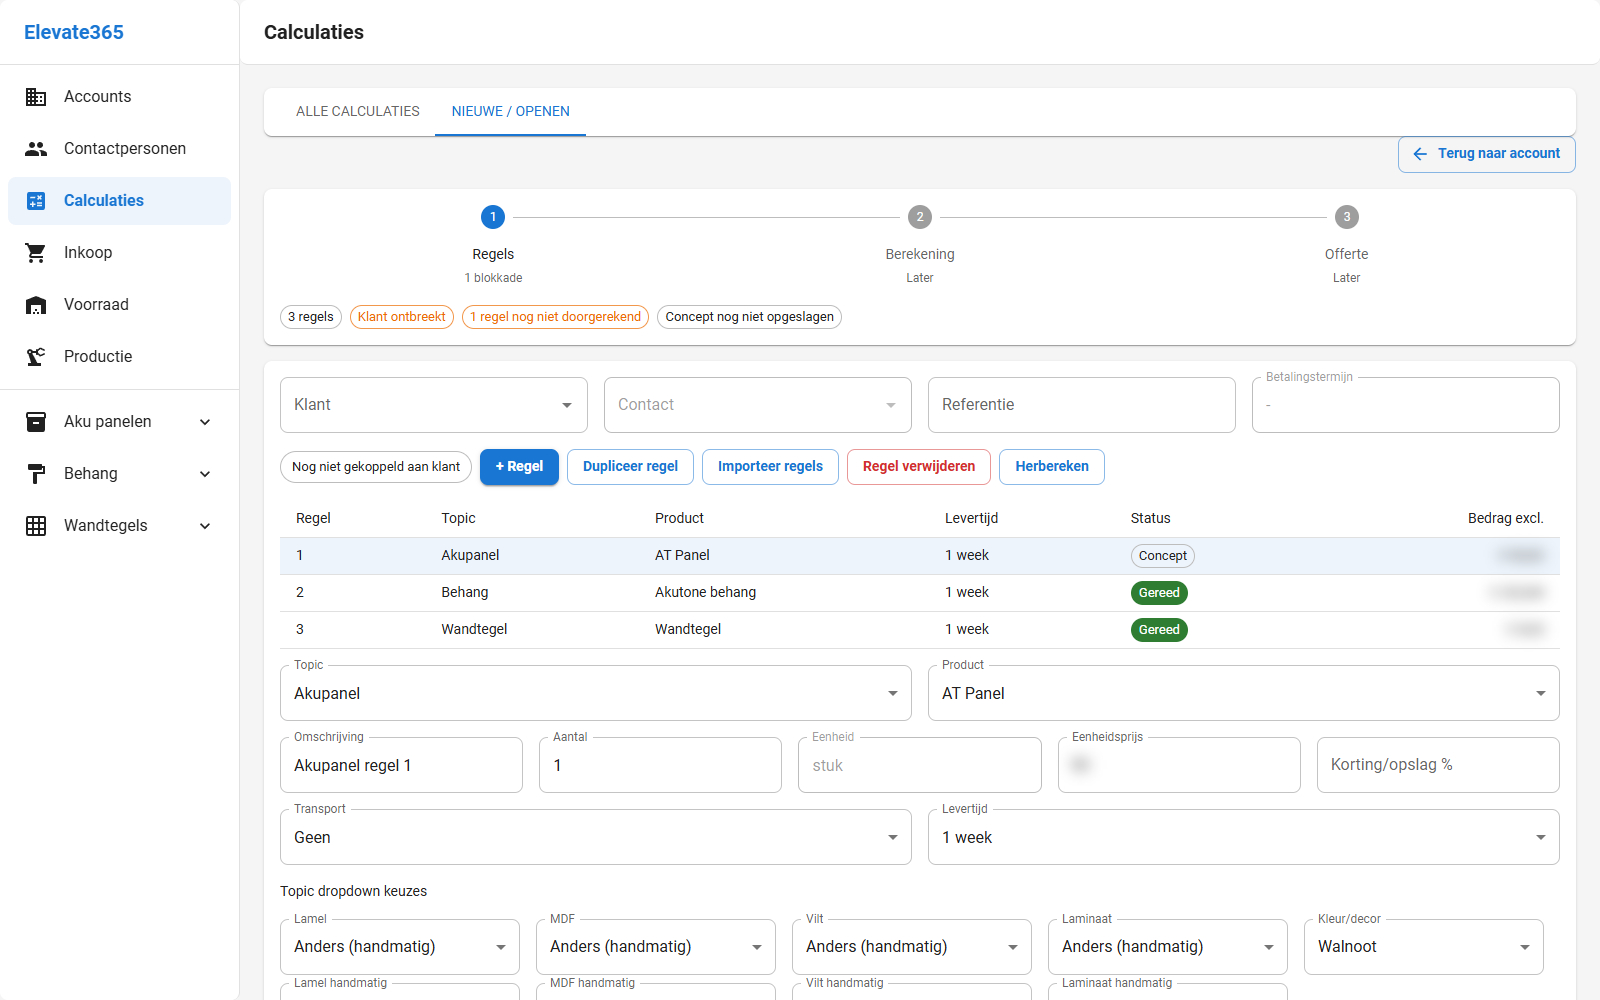Open the Klant dropdown
This screenshot has height=1000, width=1600.
pyautogui.click(x=434, y=405)
